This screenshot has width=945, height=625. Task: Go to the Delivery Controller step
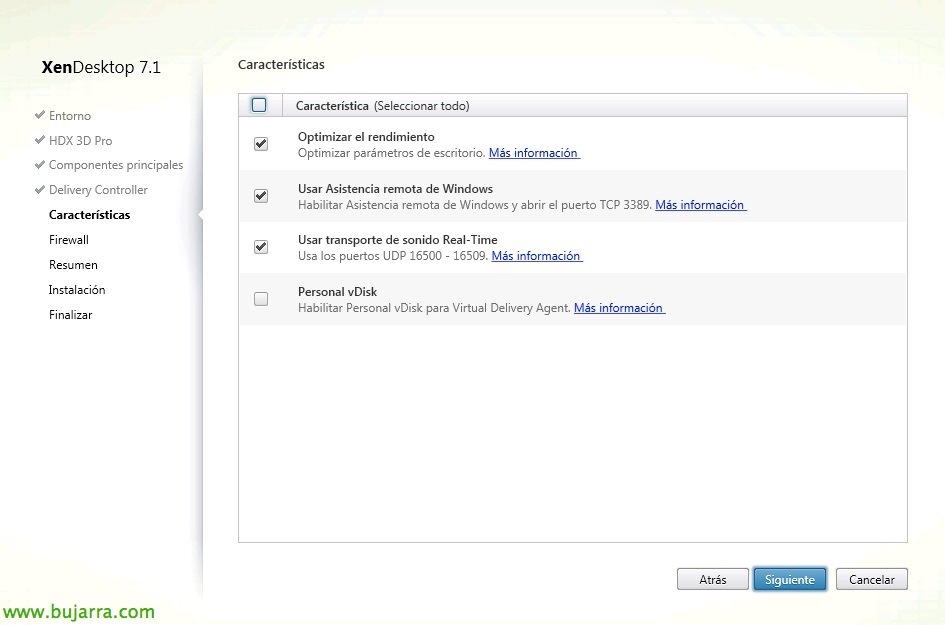point(98,190)
